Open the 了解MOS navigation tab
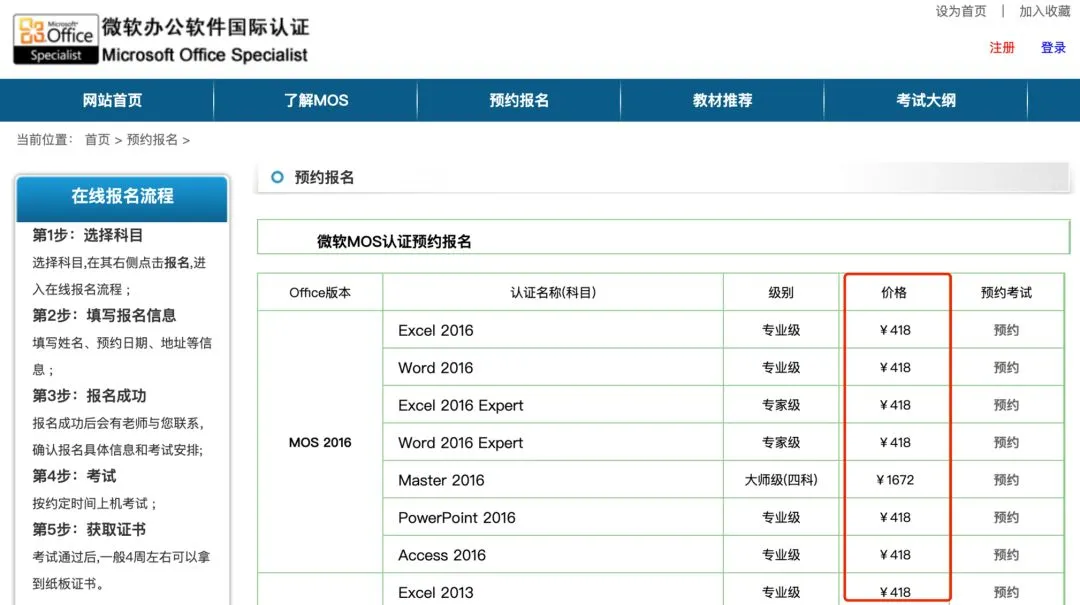This screenshot has height=605, width=1080. pos(316,101)
